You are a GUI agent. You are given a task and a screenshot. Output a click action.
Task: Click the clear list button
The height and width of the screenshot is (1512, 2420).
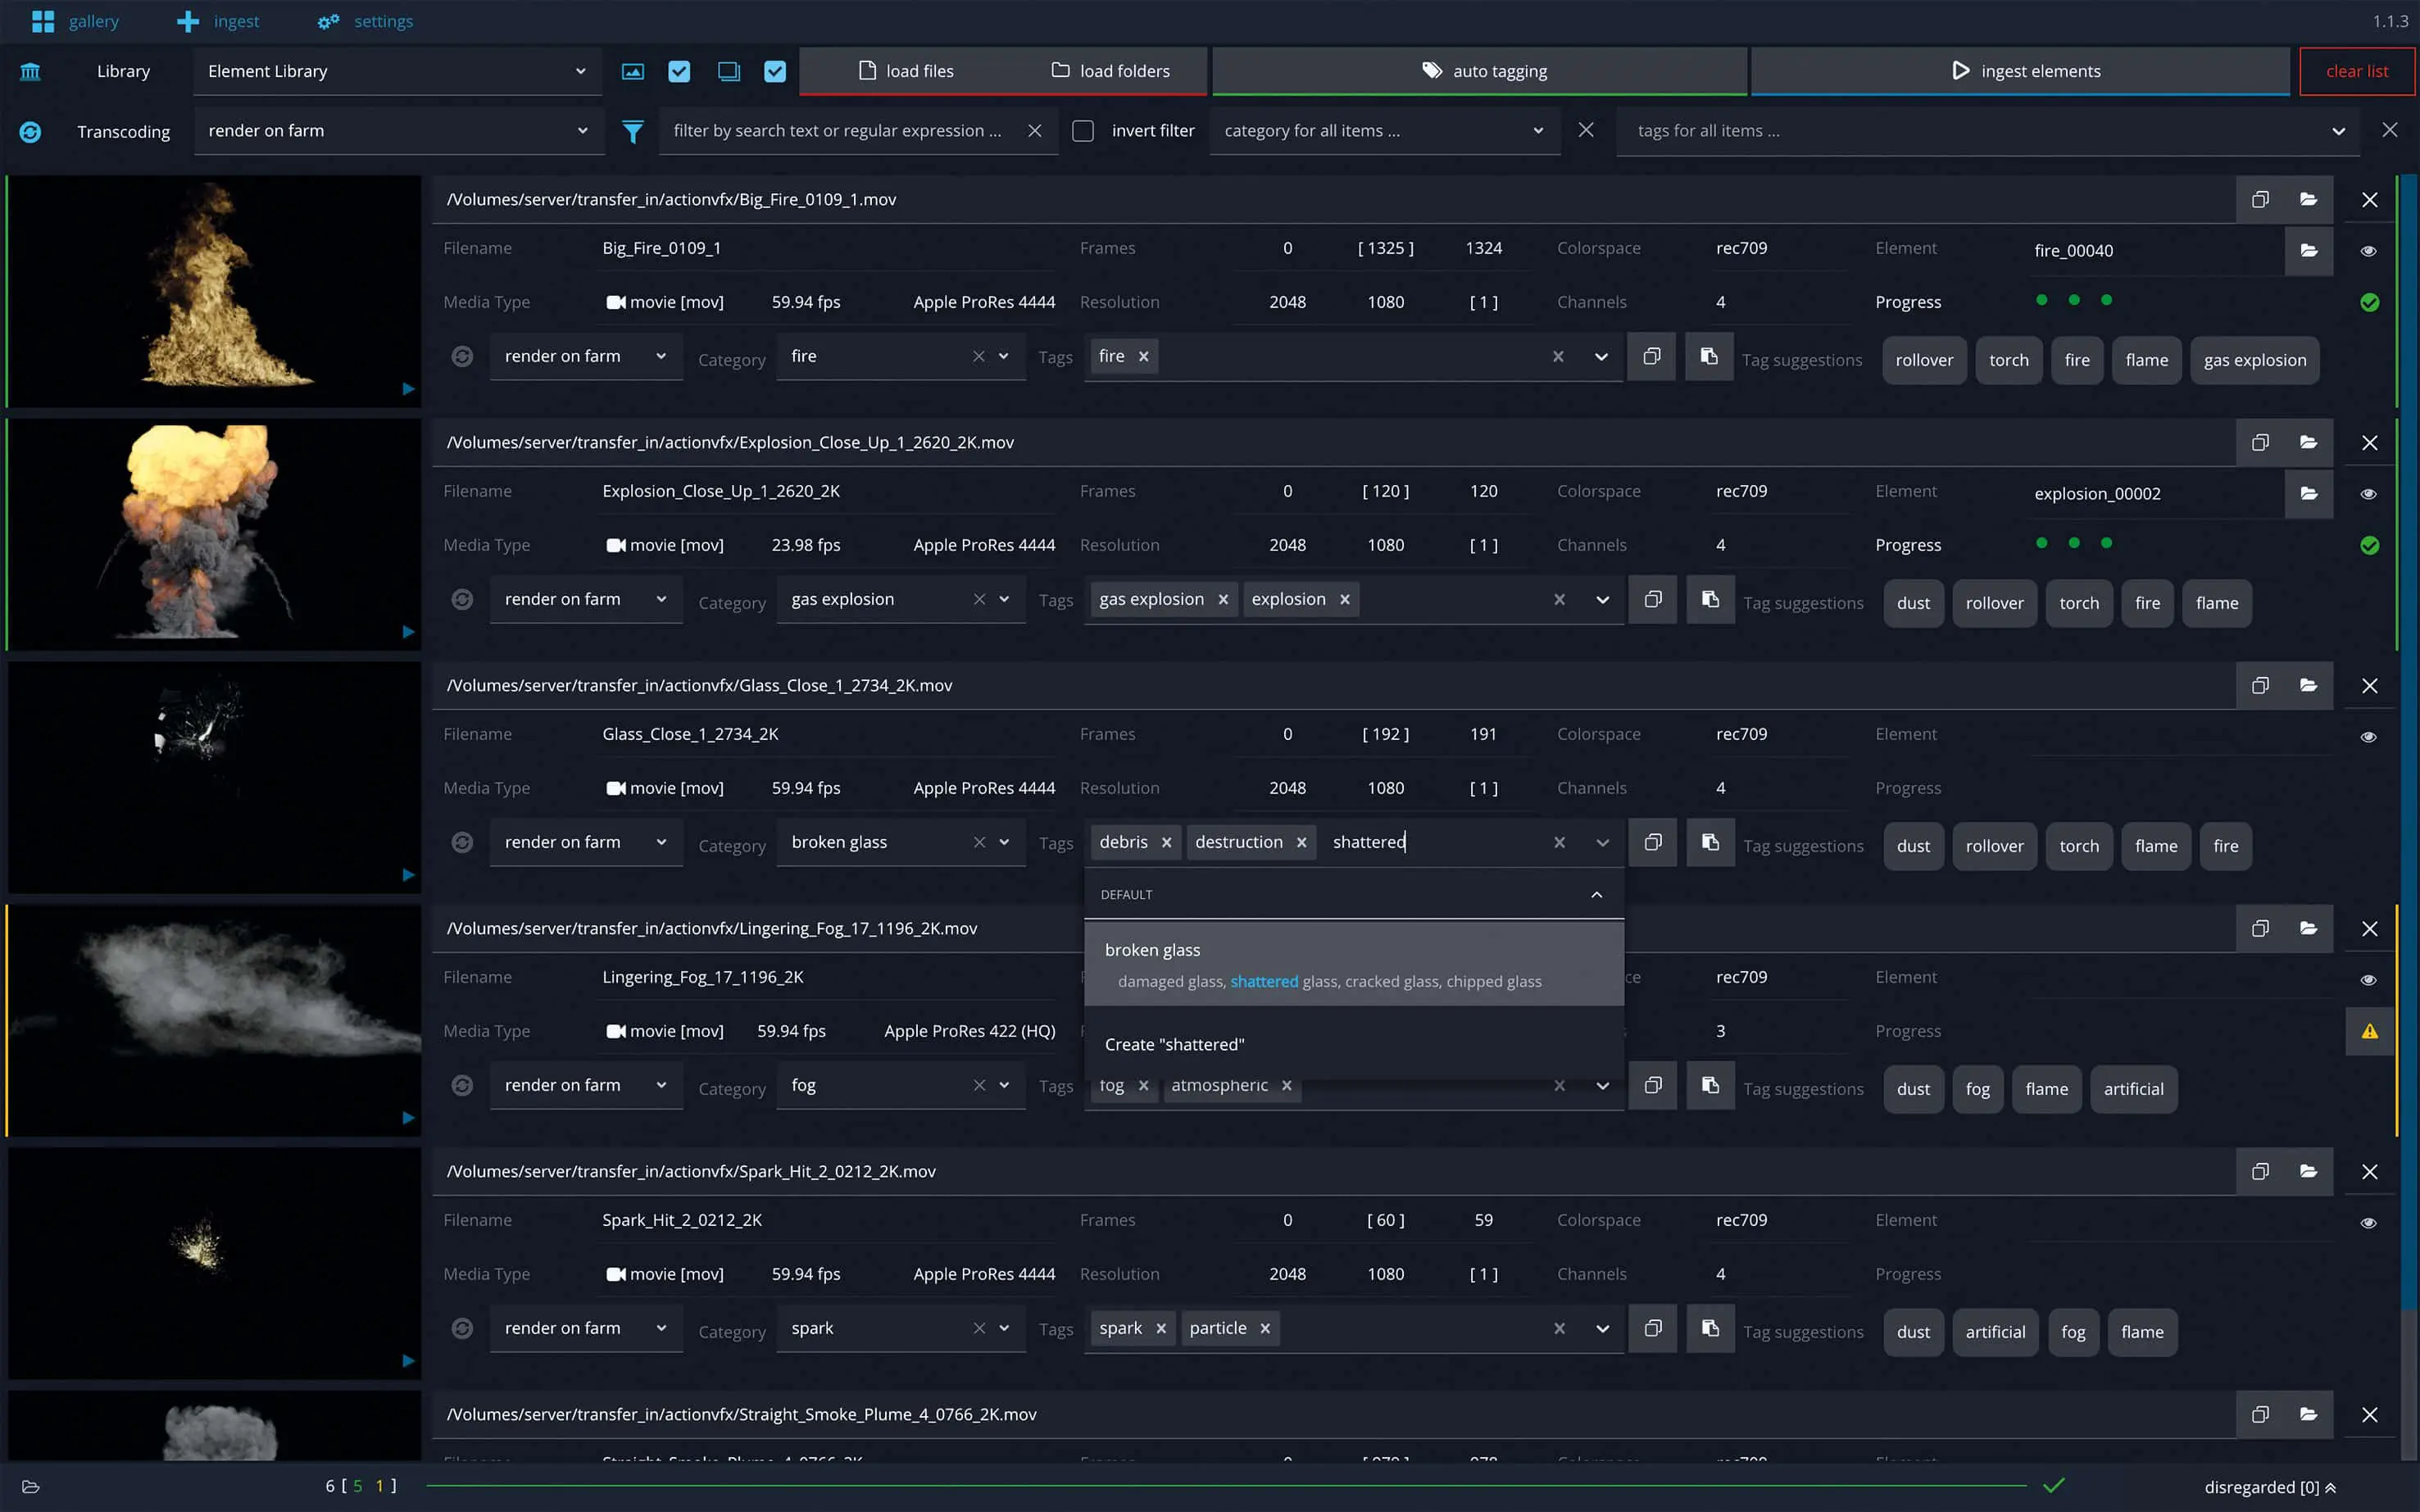pos(2356,71)
